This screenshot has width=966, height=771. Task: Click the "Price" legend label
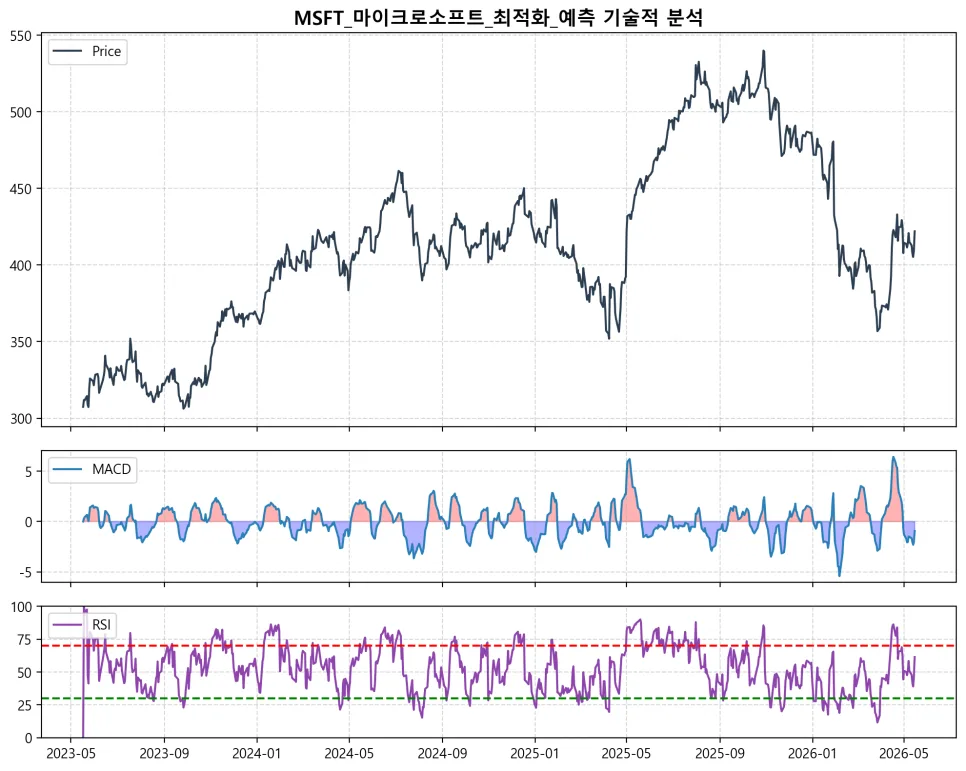[107, 51]
